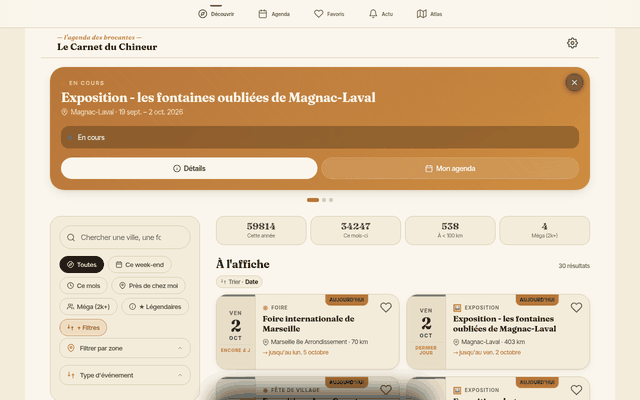Click the En cours status bar
The image size is (640, 400).
(320, 137)
